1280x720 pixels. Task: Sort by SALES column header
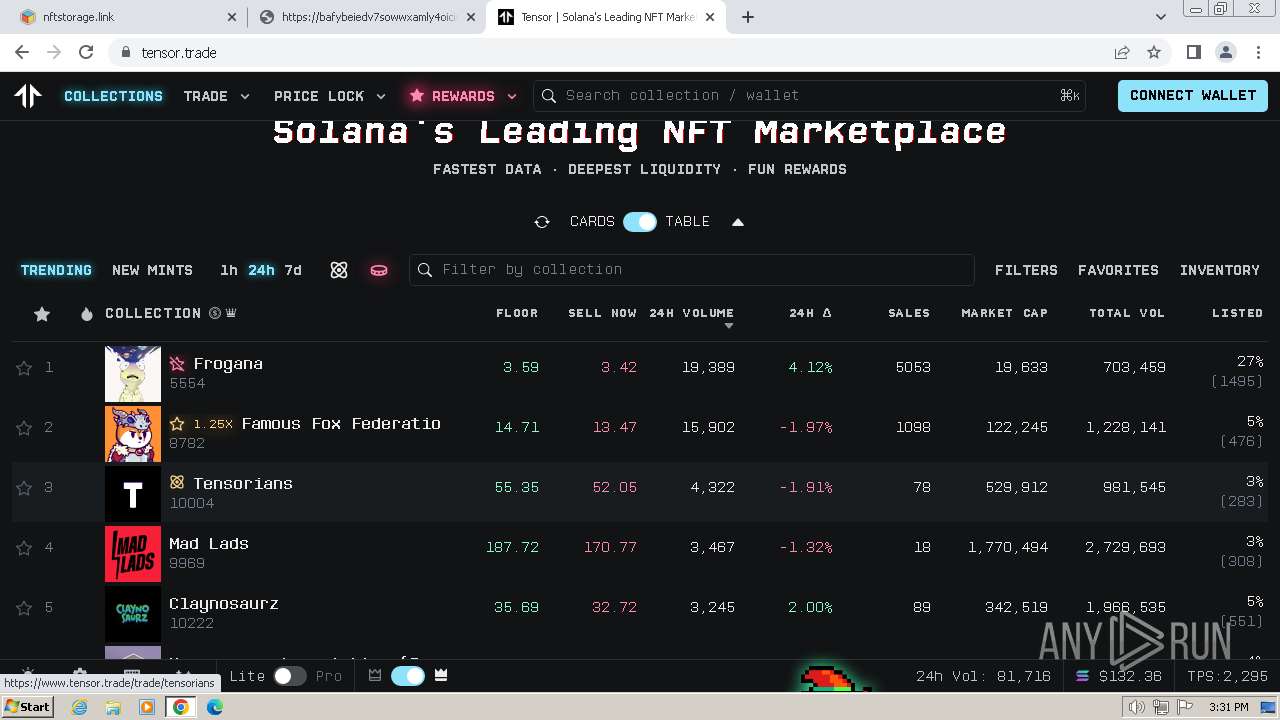(x=909, y=313)
